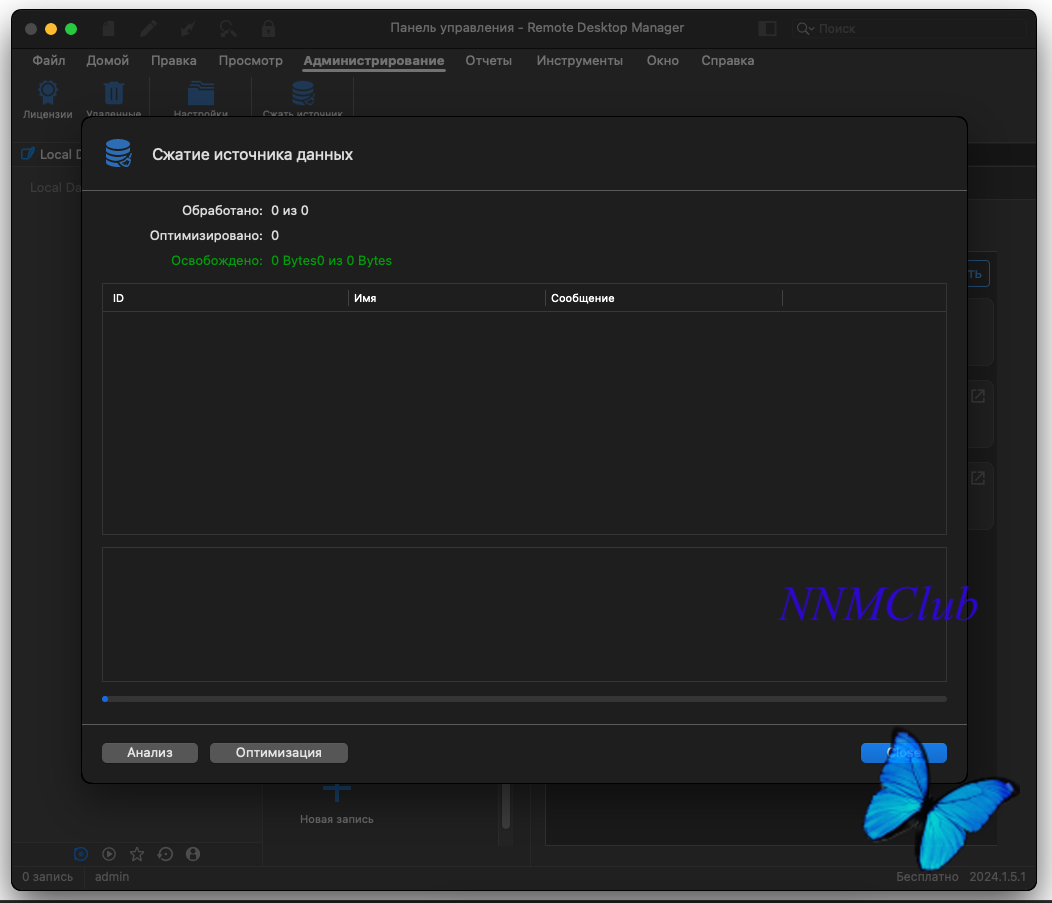Click the plus icon above Новая запись
Screen dimensions: 1052x903
coord(337,792)
